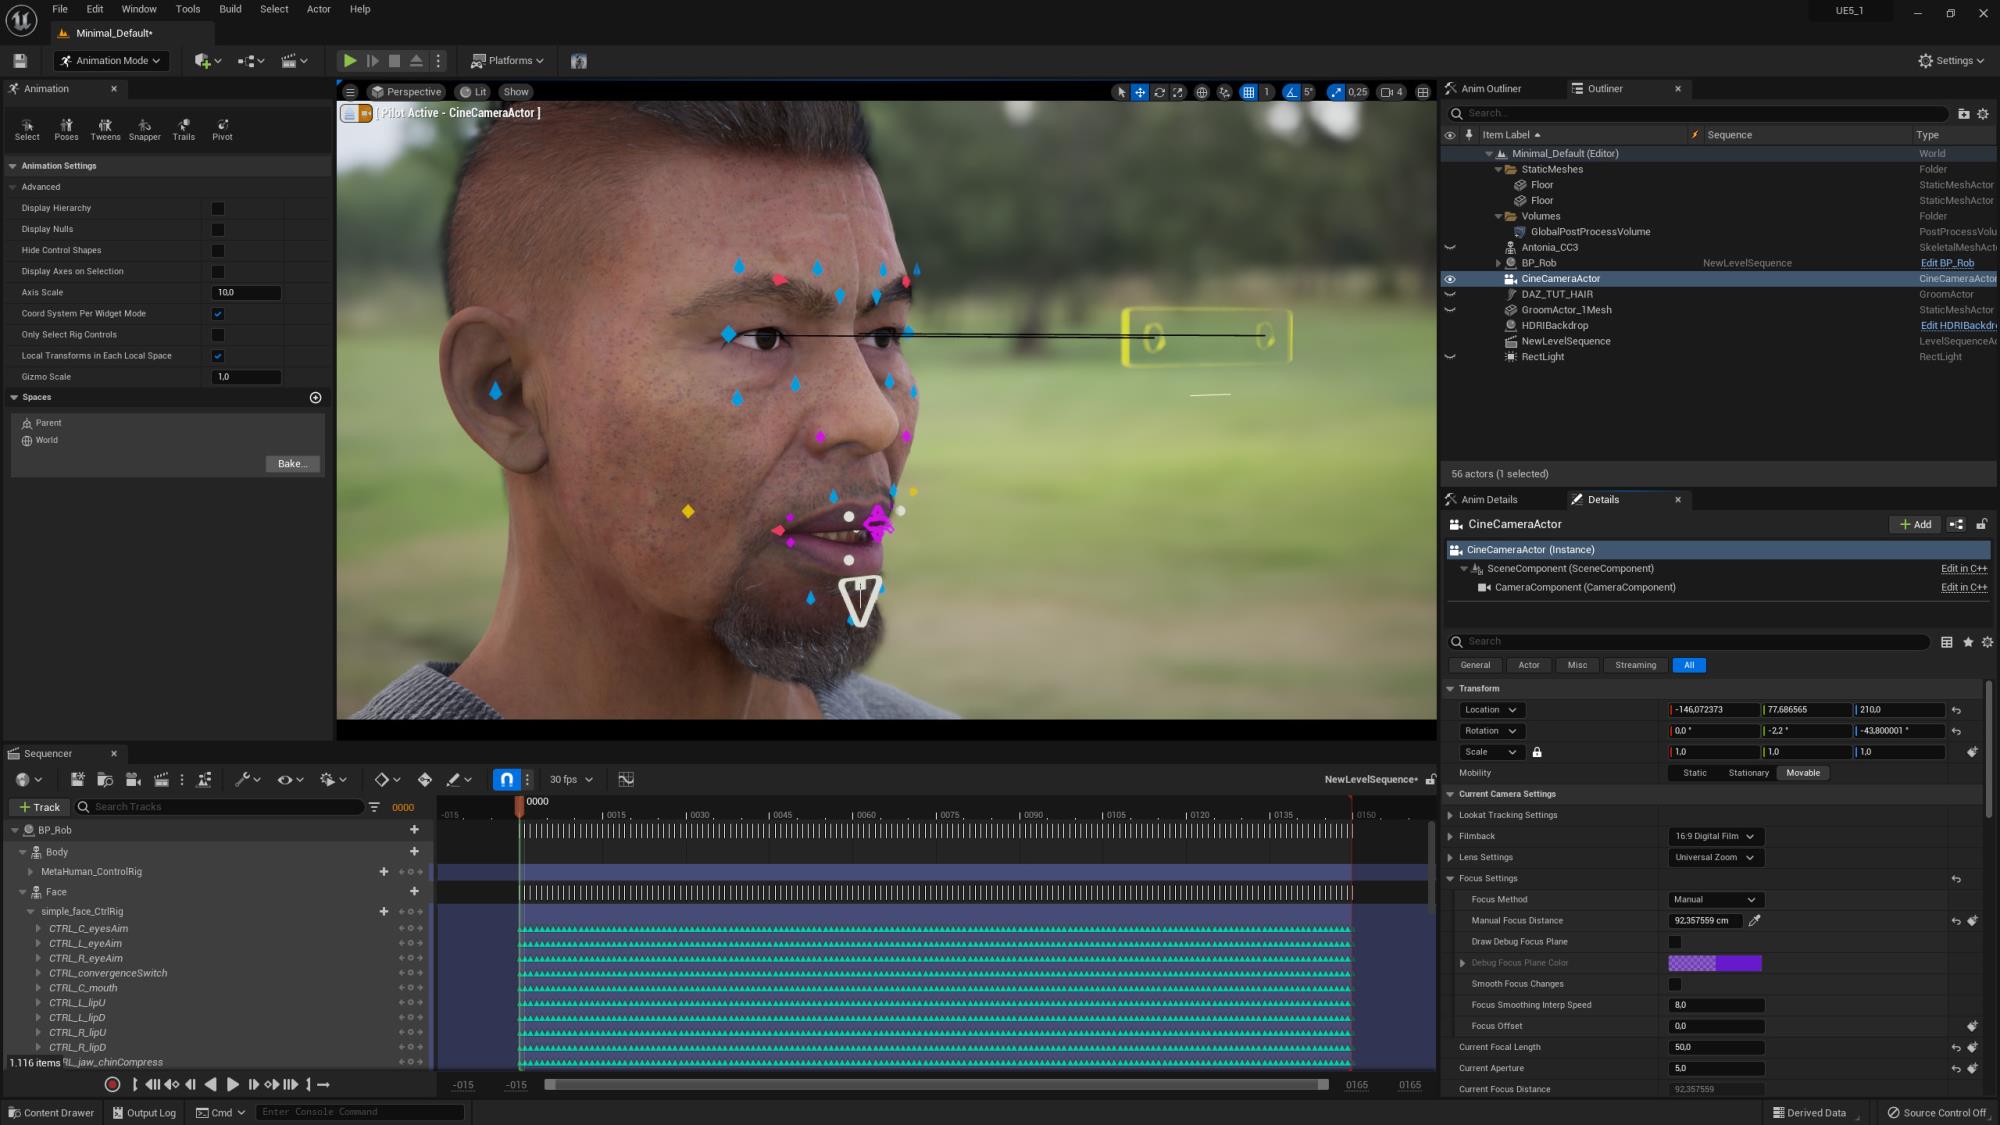Enable Display Axes on Selection checkbox

point(218,271)
